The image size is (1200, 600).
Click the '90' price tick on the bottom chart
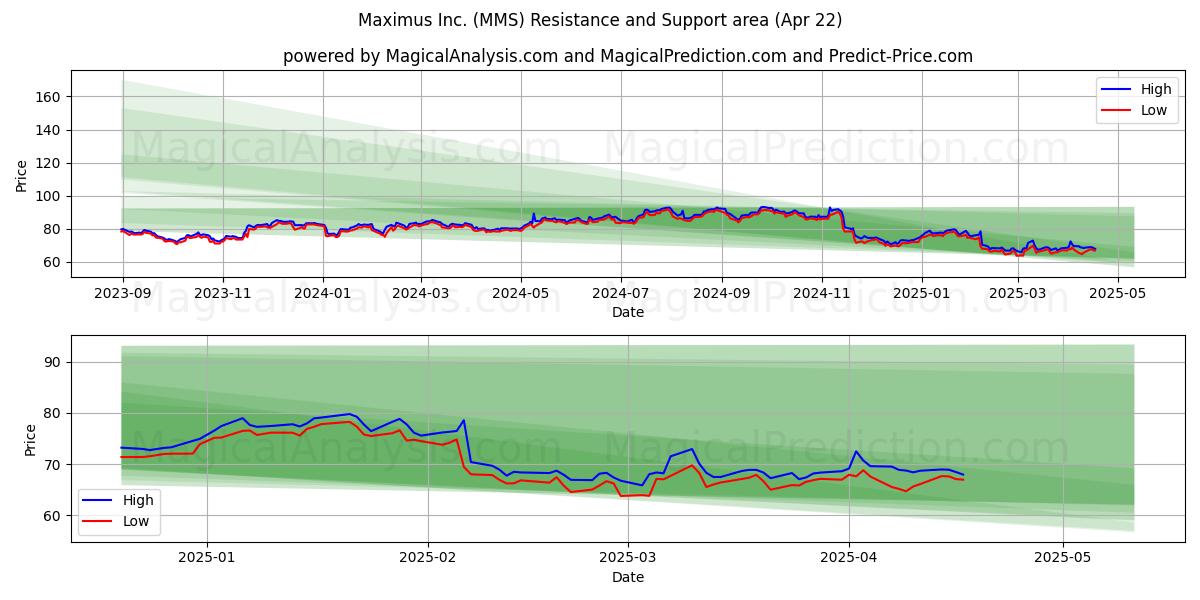pyautogui.click(x=55, y=362)
